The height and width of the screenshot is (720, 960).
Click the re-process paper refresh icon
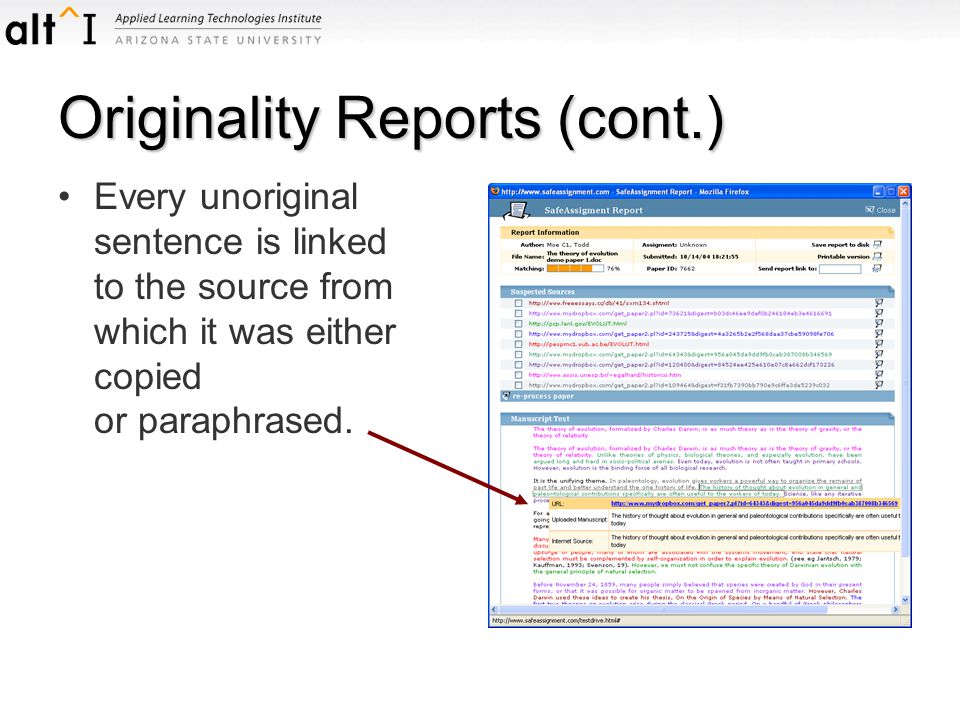coord(506,396)
